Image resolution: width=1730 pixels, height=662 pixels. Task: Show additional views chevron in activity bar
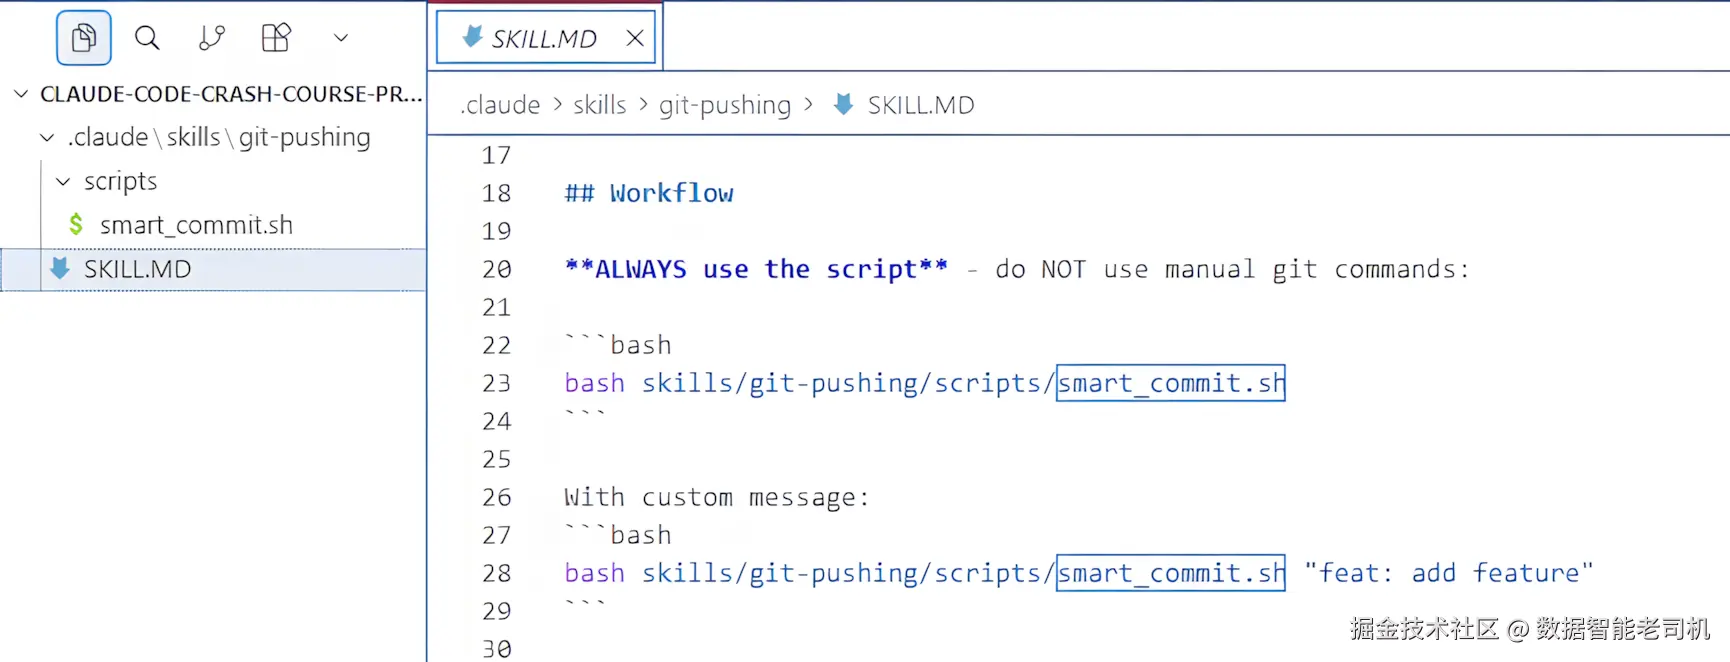pyautogui.click(x=340, y=38)
